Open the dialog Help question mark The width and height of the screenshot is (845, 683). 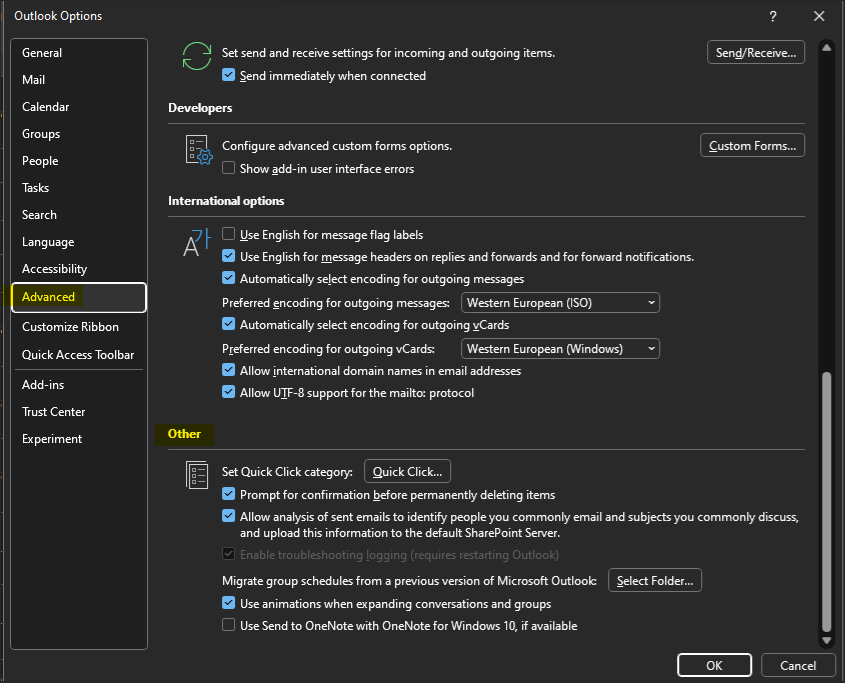tap(772, 16)
